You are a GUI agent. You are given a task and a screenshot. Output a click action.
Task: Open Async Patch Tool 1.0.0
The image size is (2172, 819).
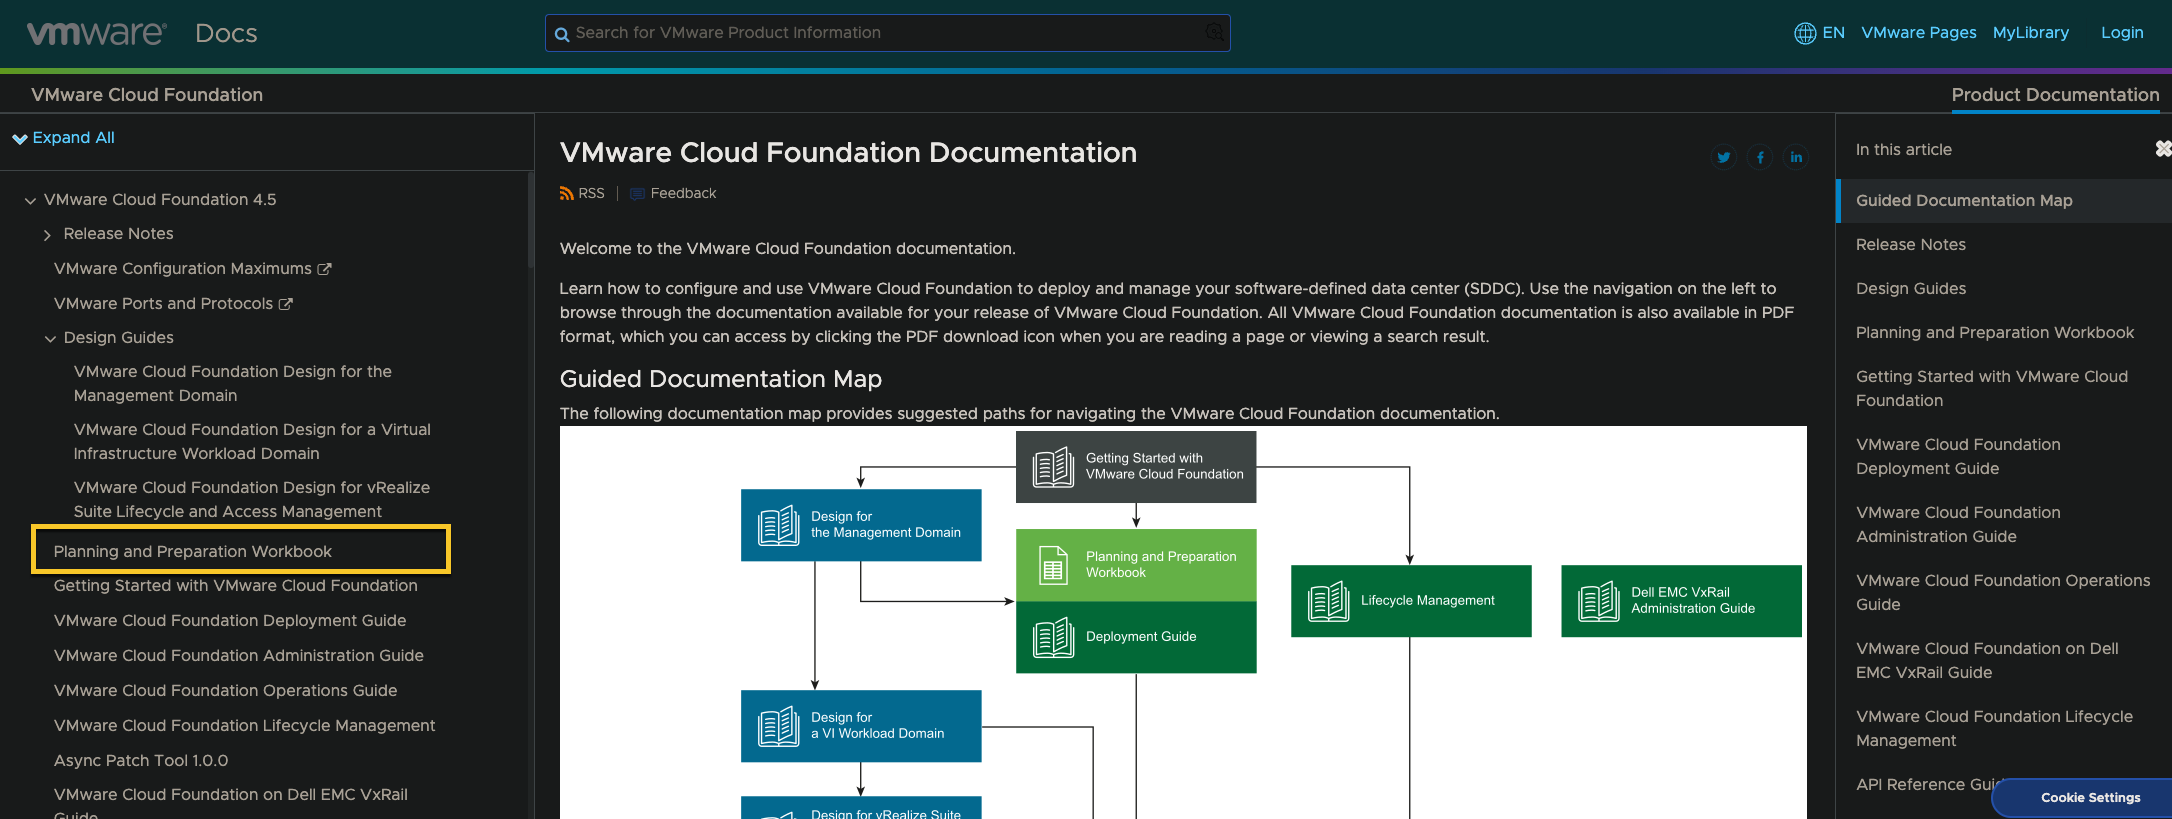point(141,761)
